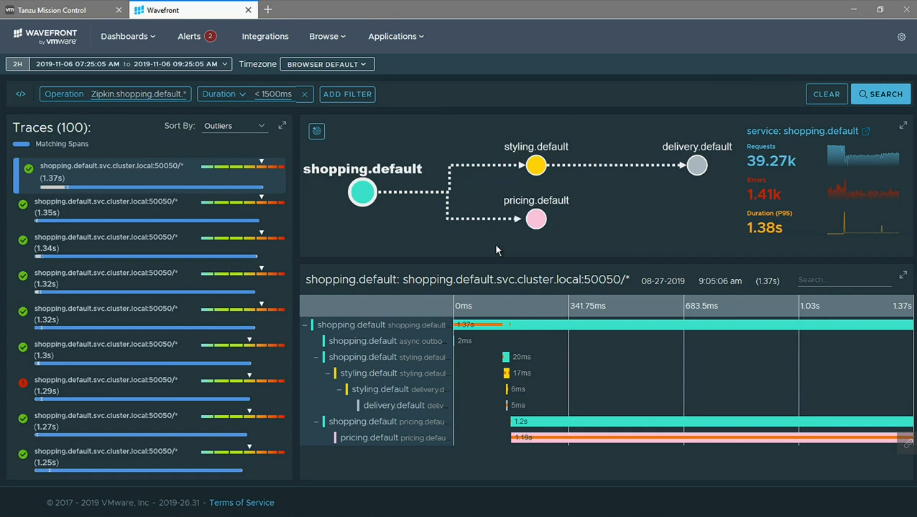Select the styling.default yellow node

pyautogui.click(x=536, y=166)
